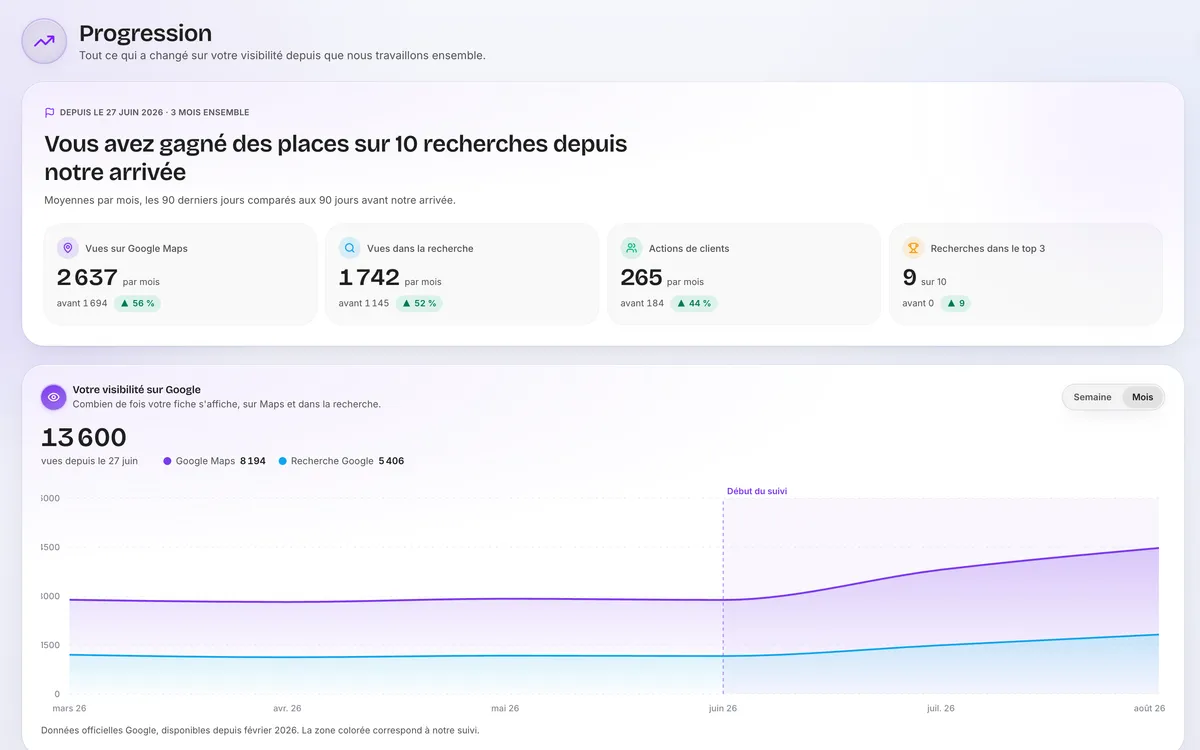Click the '265' customer actions value
1200x750 pixels.
[x=641, y=277]
